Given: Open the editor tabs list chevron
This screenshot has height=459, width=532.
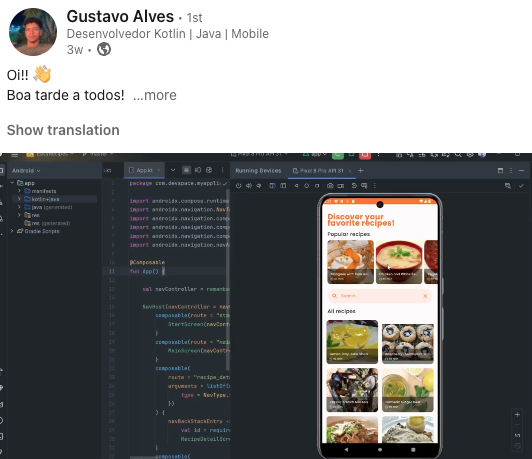Looking at the screenshot, I should tap(173, 170).
